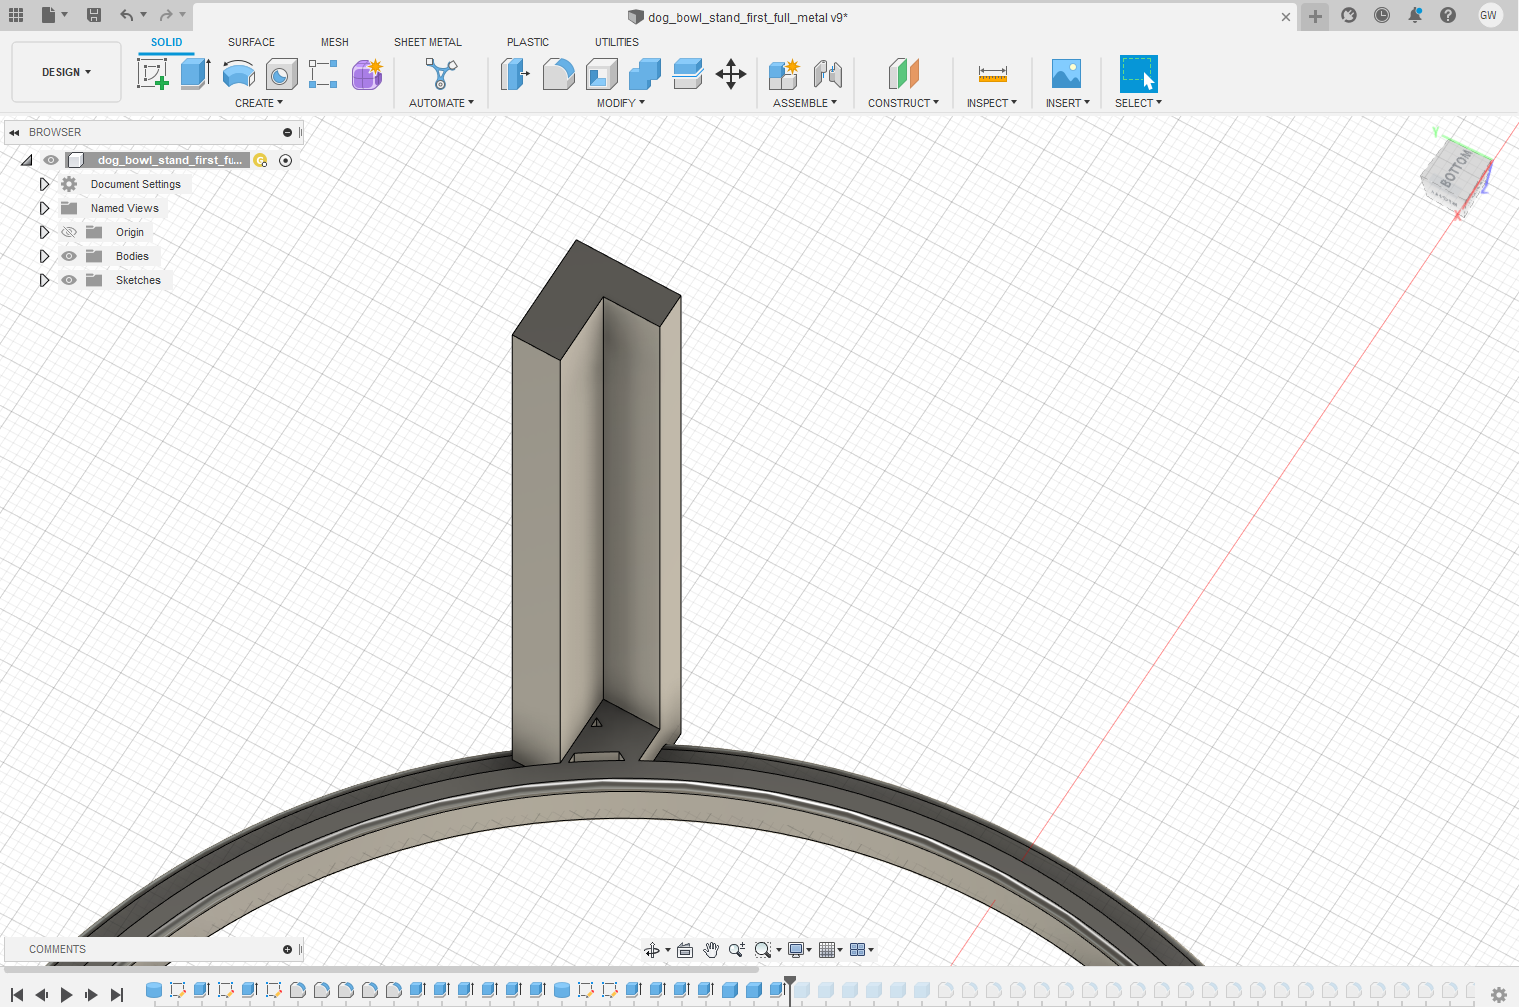1519x1007 pixels.
Task: Open the INSPECT dropdown menu
Action: (992, 103)
